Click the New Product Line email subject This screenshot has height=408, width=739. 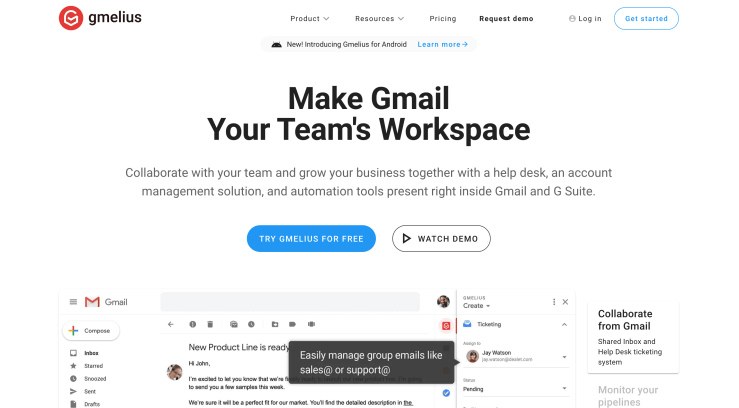238,347
